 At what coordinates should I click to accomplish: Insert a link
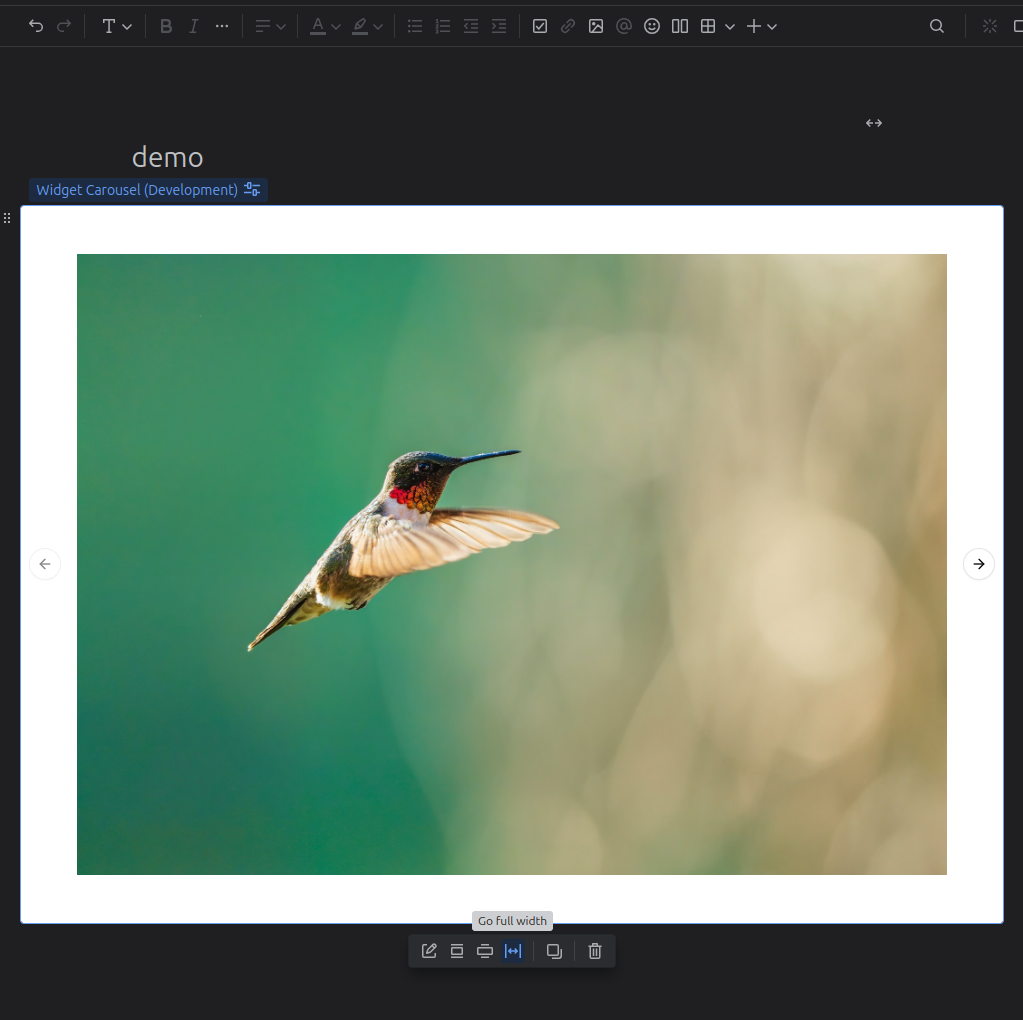pyautogui.click(x=568, y=26)
